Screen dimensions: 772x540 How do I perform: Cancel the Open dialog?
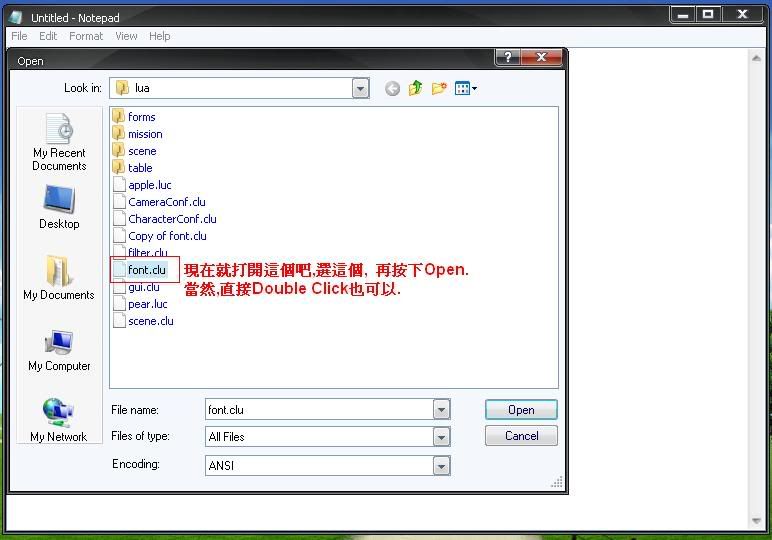[521, 436]
